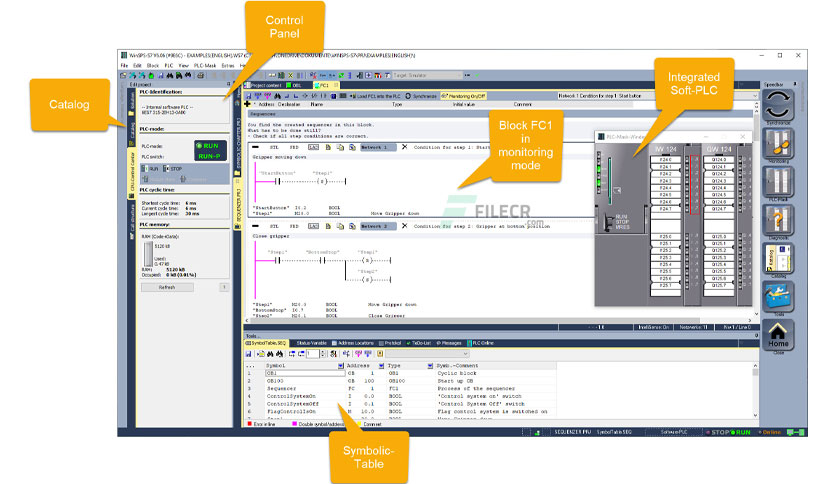Click the stepper arrows beside the number field

[x=323, y=353]
